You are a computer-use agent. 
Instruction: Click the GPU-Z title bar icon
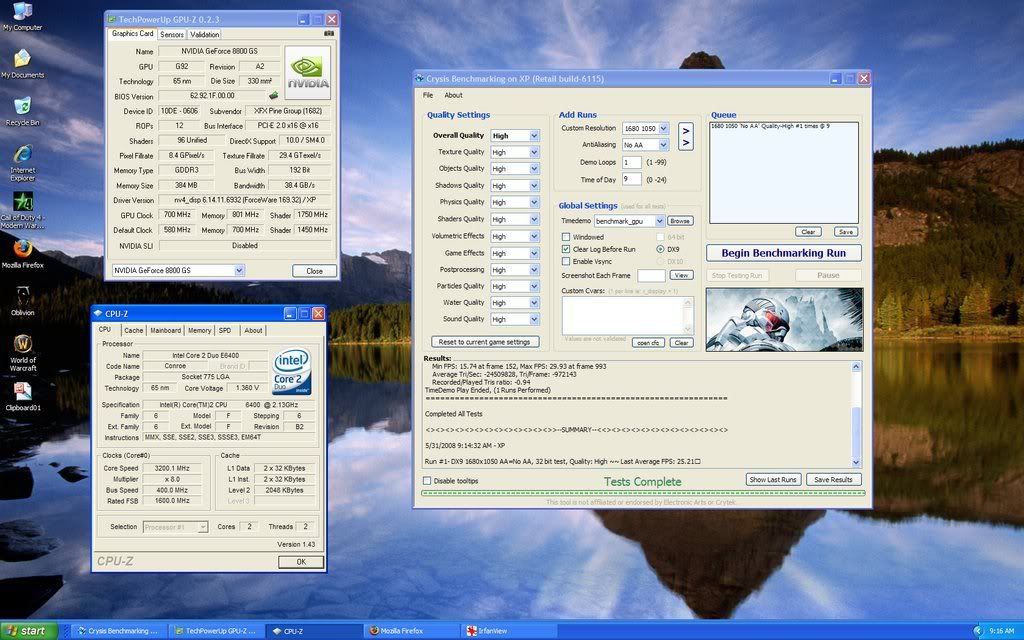tap(112, 20)
